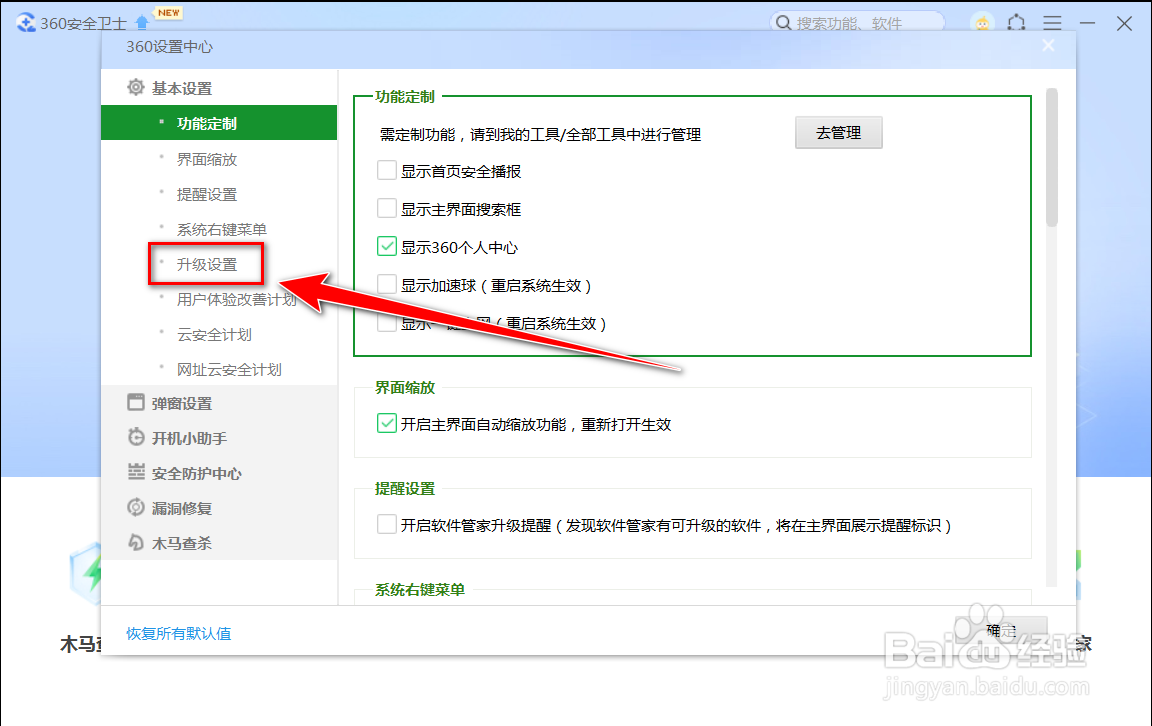This screenshot has height=726, width=1152.
Task: Select 网址云安全计划 in sidebar
Action: click(x=228, y=369)
